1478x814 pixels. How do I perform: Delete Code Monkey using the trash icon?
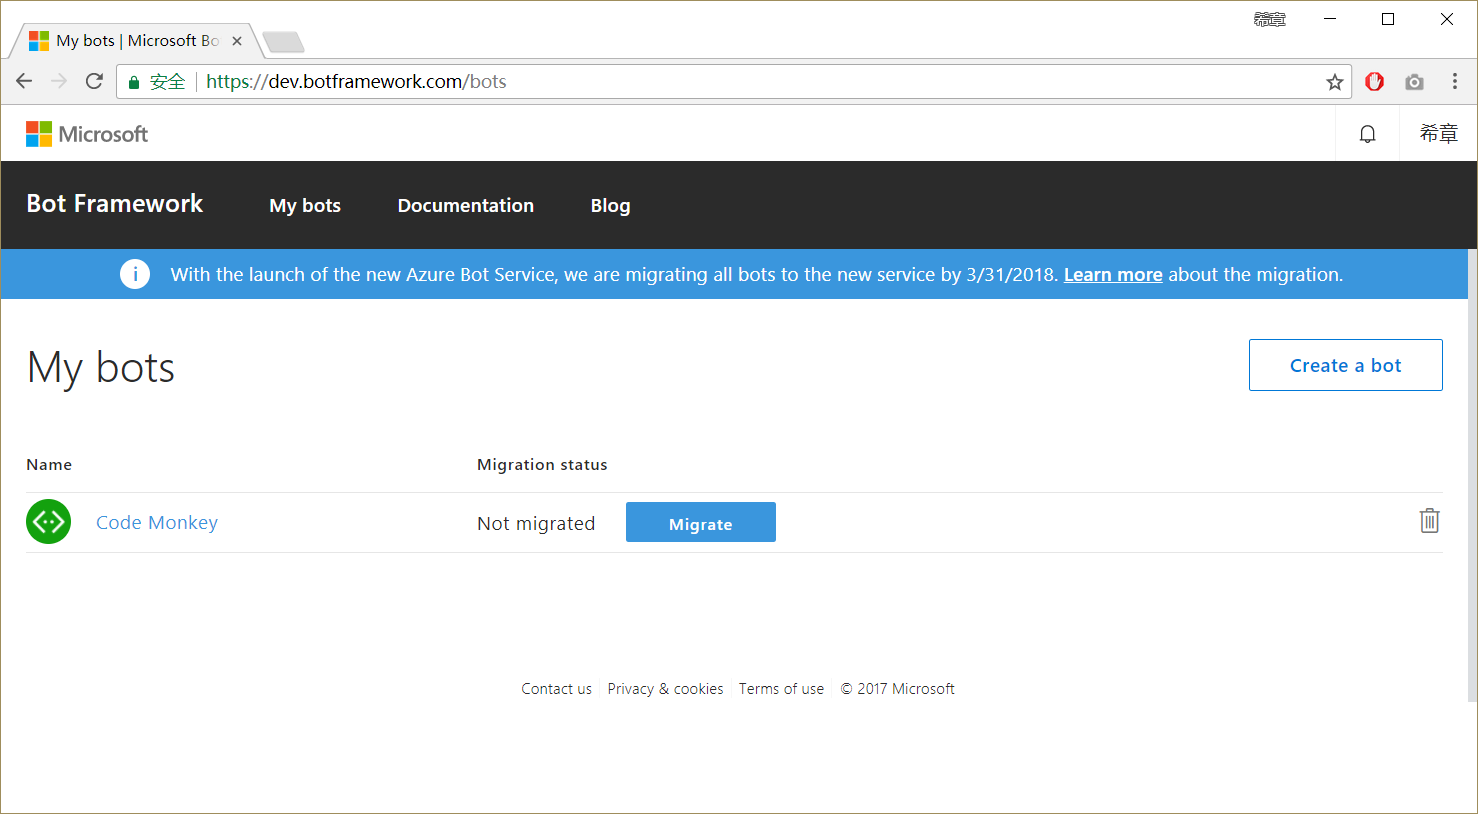[x=1429, y=521]
